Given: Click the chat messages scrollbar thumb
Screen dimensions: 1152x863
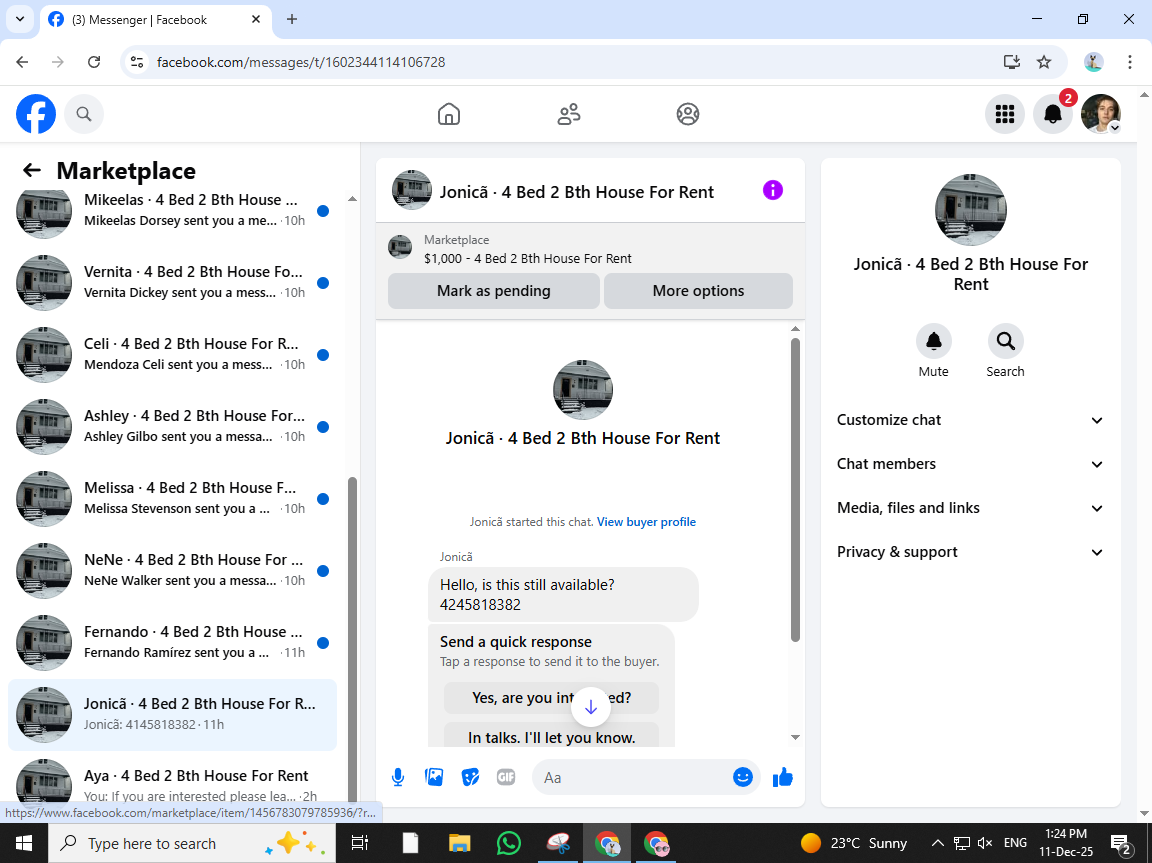Looking at the screenshot, I should click(795, 489).
